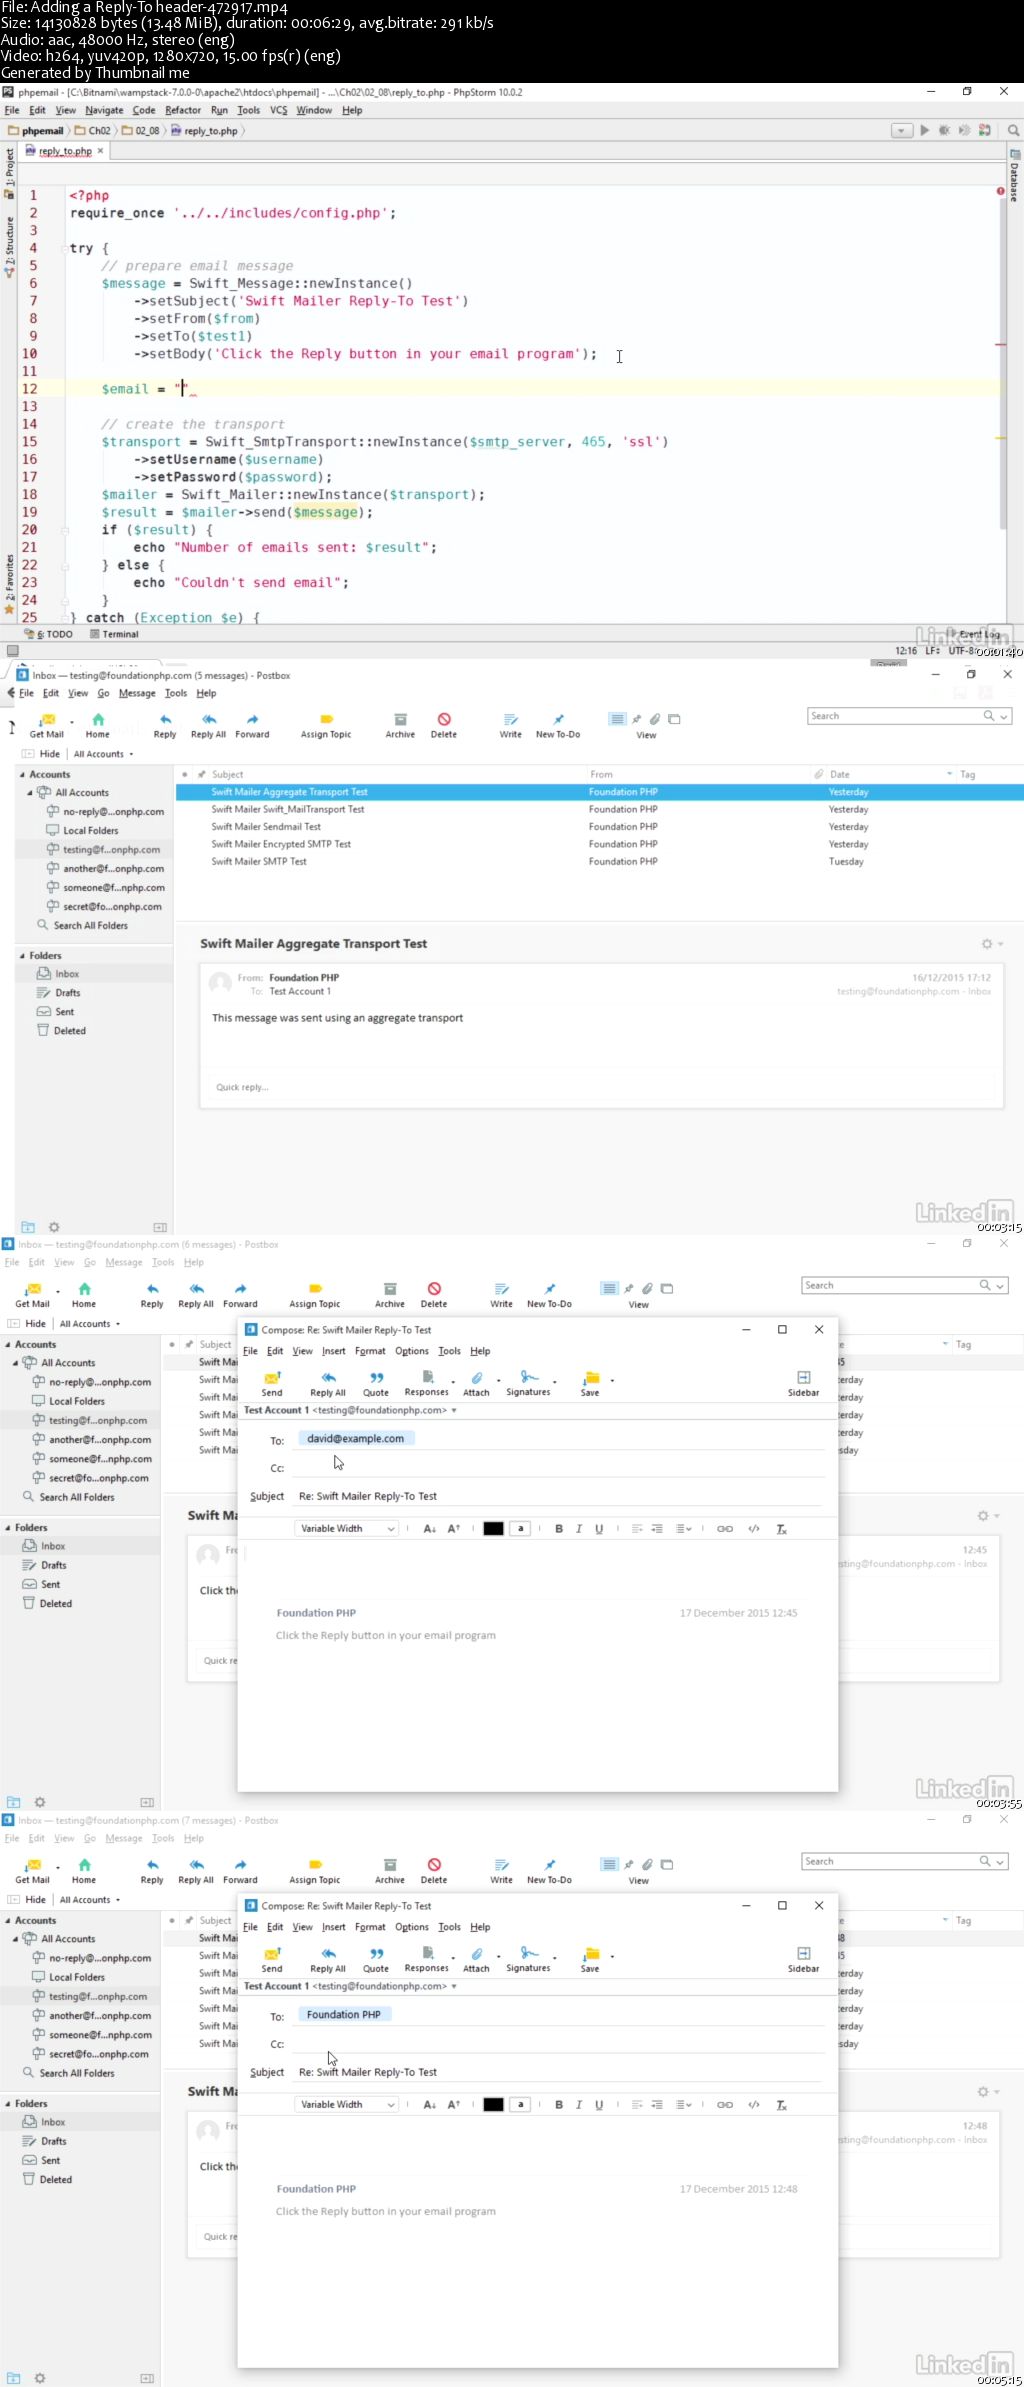
Task: Open the Terminal tool window in PhpStorm
Action: click(114, 634)
